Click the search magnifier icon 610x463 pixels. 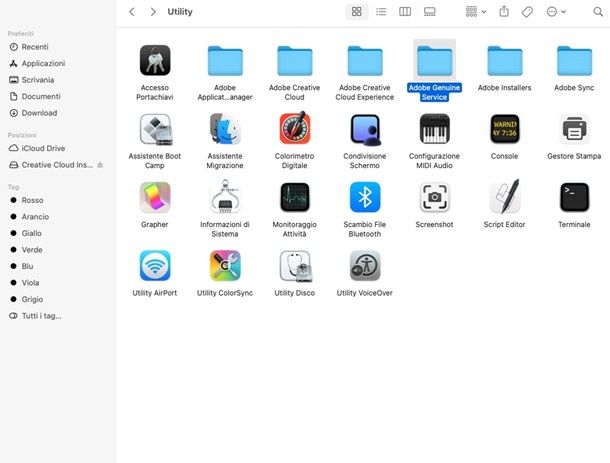pyautogui.click(x=598, y=12)
